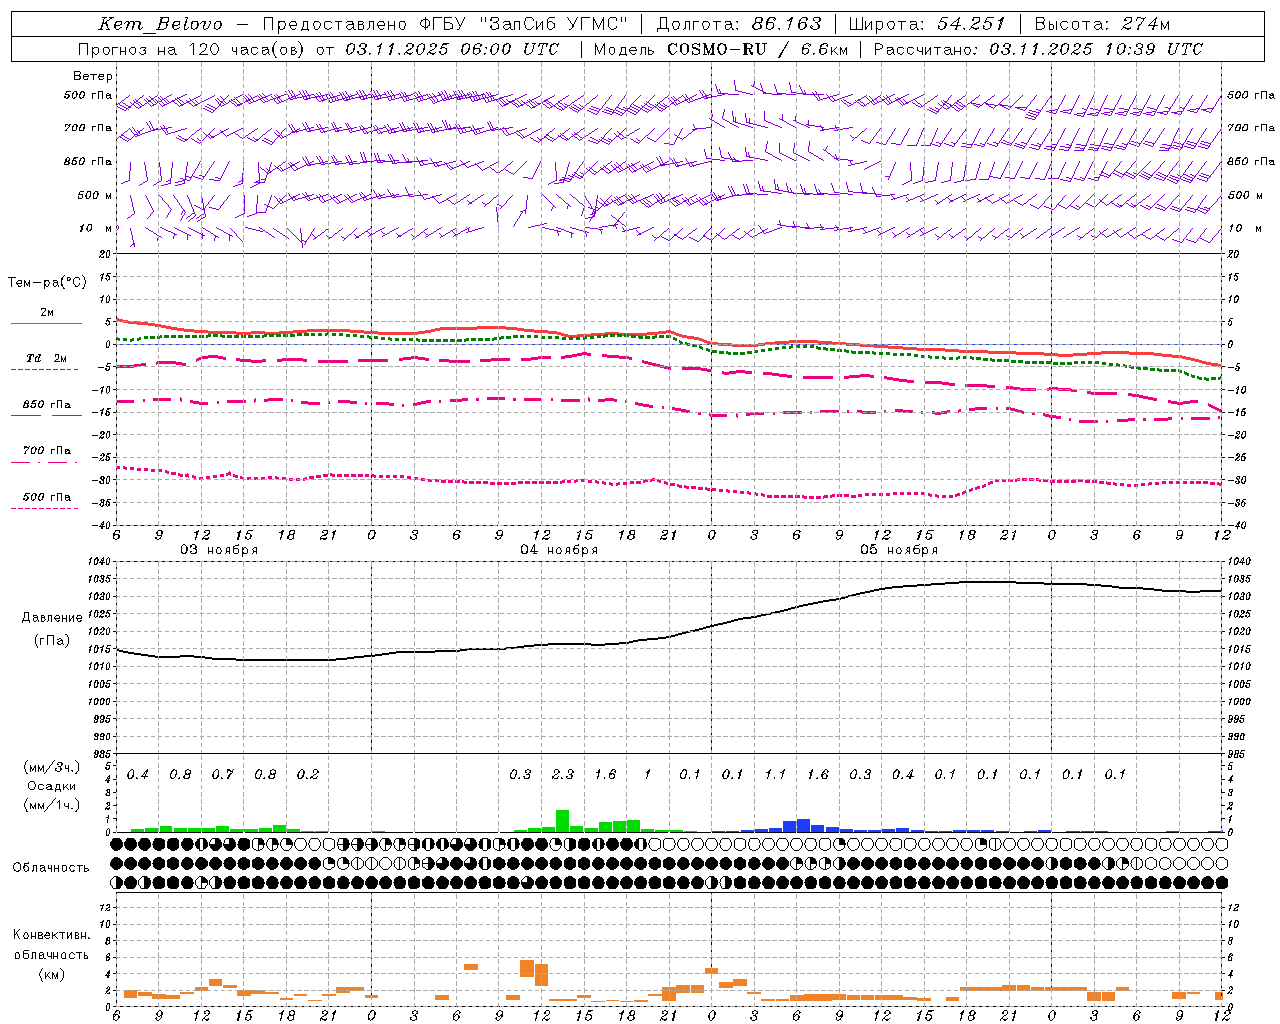This screenshot has height=1024, width=1280.
Task: Click the model label COSMO-RU / 6.6км
Action: tap(758, 49)
